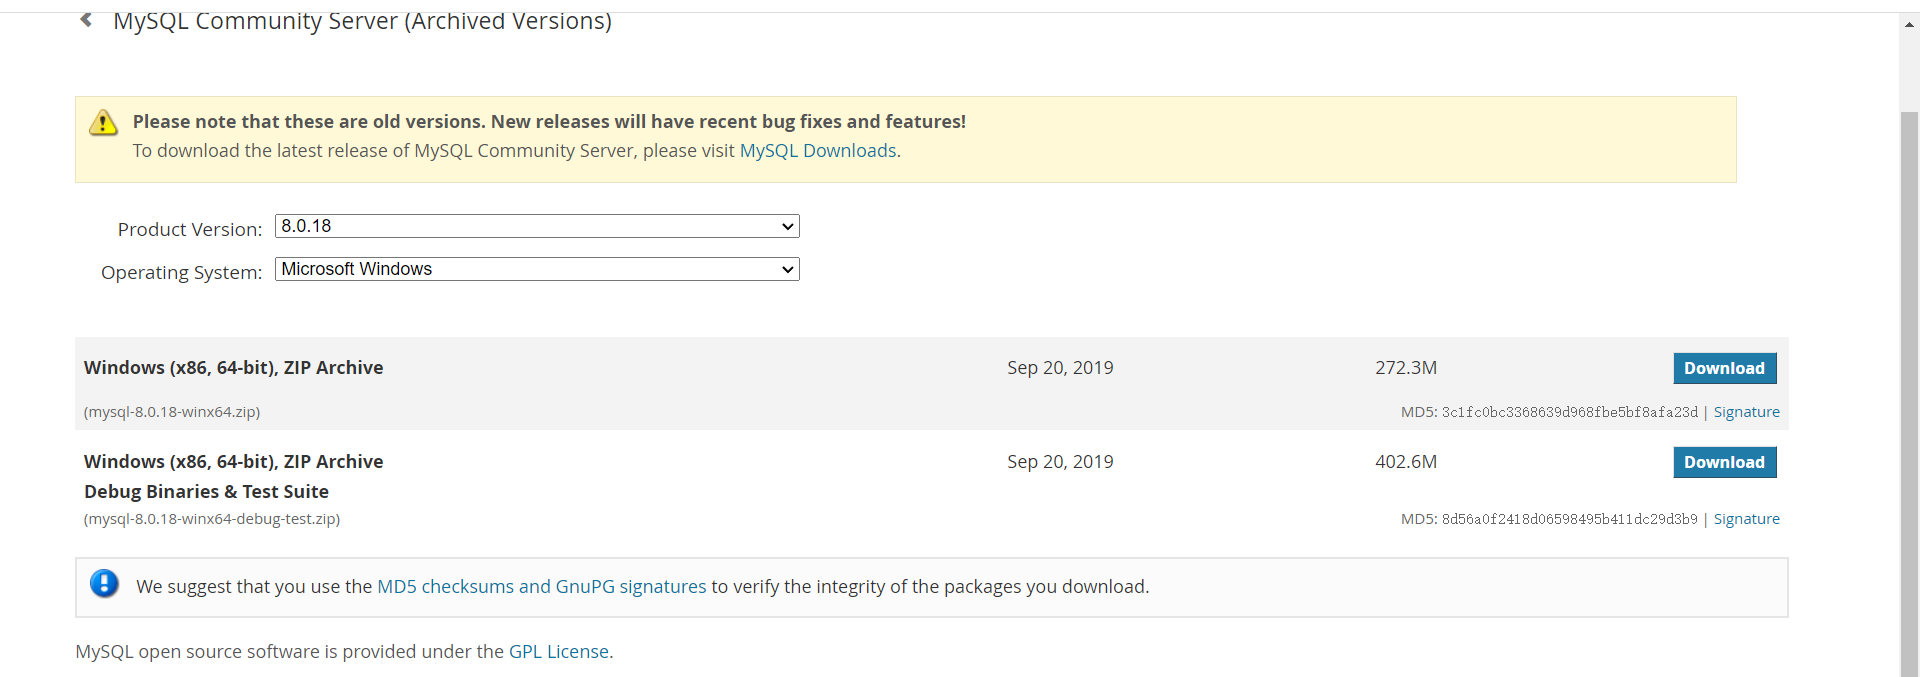
Task: Click the yellow warning triangle icon
Action: point(104,123)
